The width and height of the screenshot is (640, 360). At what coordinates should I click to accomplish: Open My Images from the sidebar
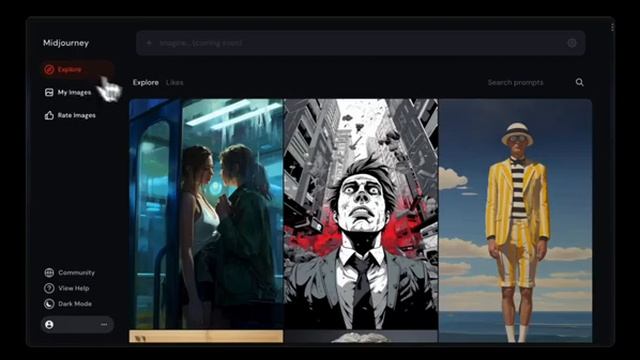[x=68, y=93]
